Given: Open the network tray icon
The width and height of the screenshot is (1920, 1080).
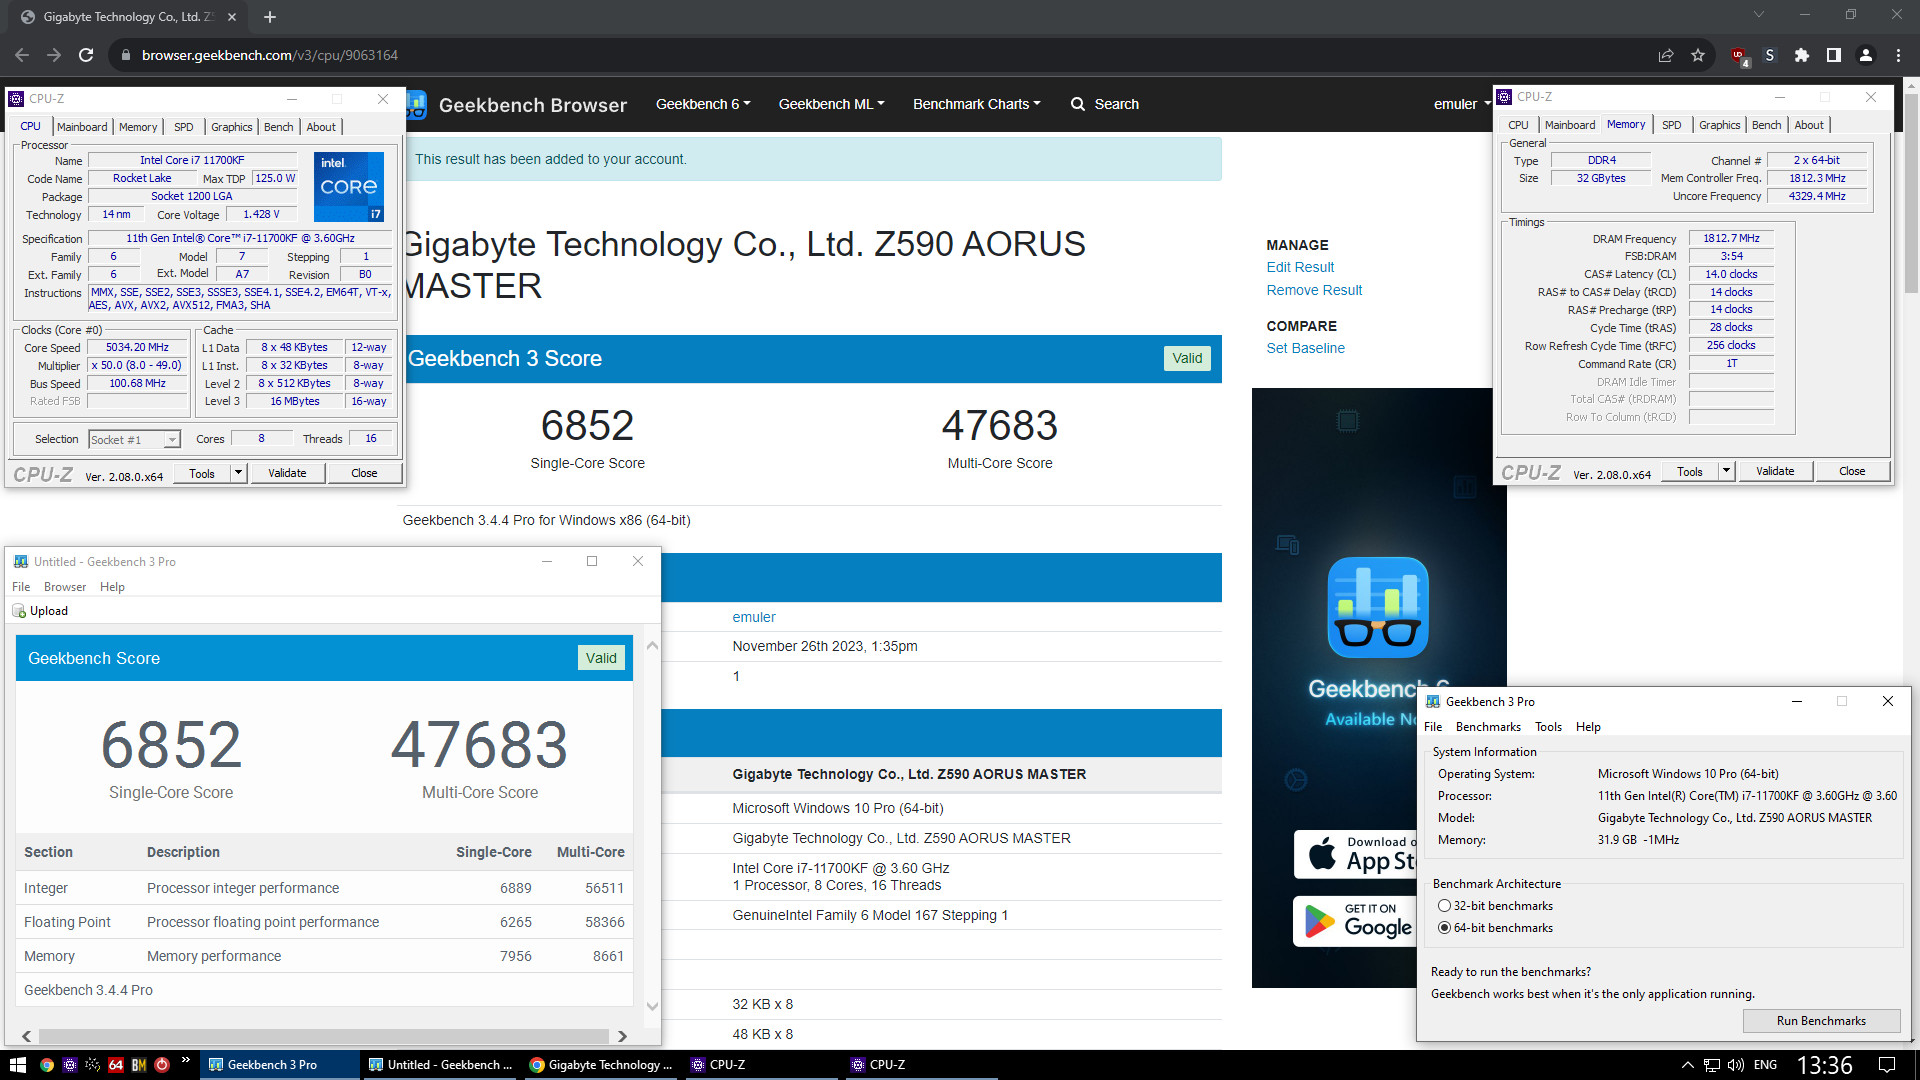Looking at the screenshot, I should tap(1712, 1065).
